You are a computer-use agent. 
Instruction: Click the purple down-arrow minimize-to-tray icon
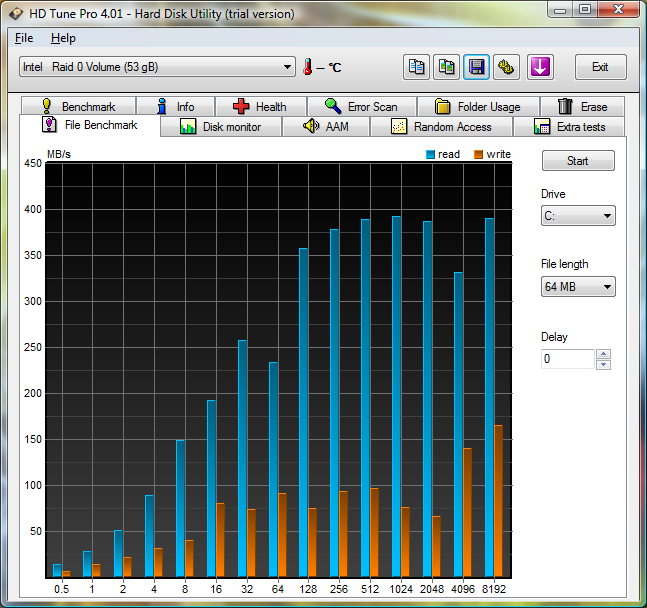540,67
